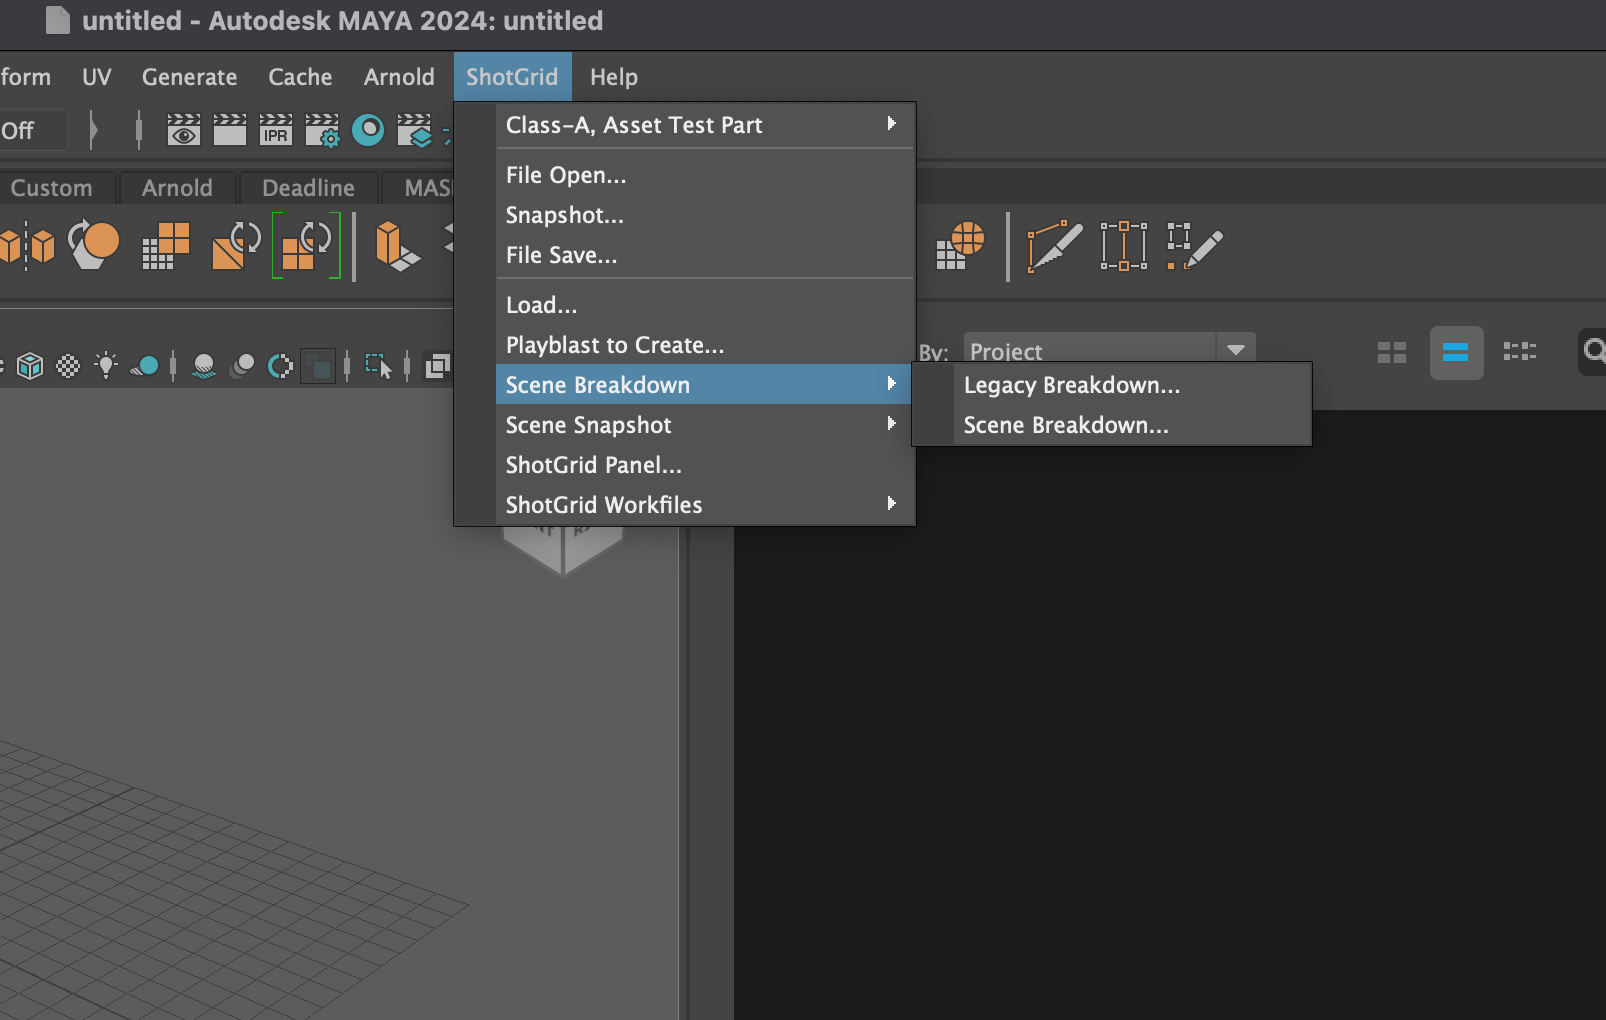Select the Multi-Cut knife tool icon
The image size is (1606, 1020).
pyautogui.click(x=1055, y=246)
